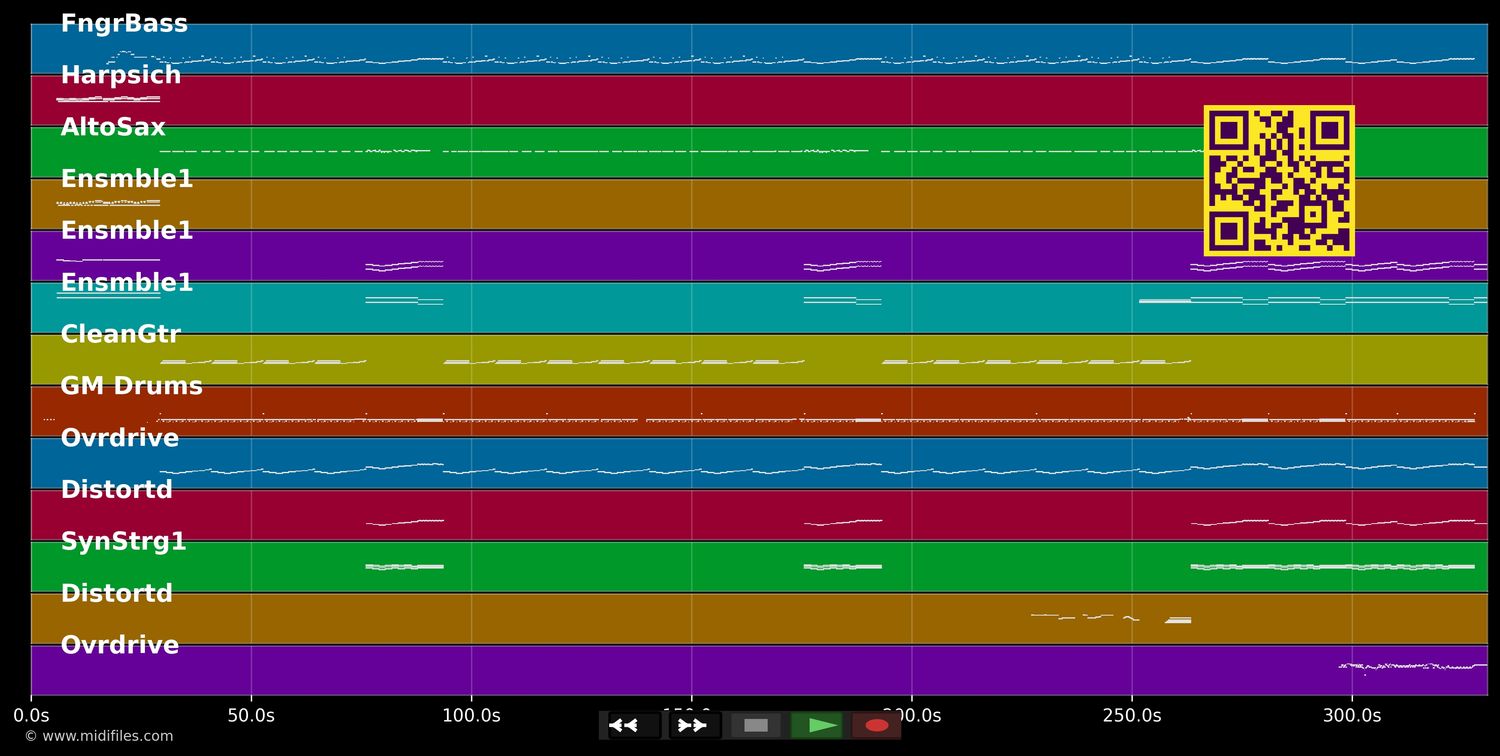
Task: Jump to the 250.0s timeline marker
Action: [1132, 716]
